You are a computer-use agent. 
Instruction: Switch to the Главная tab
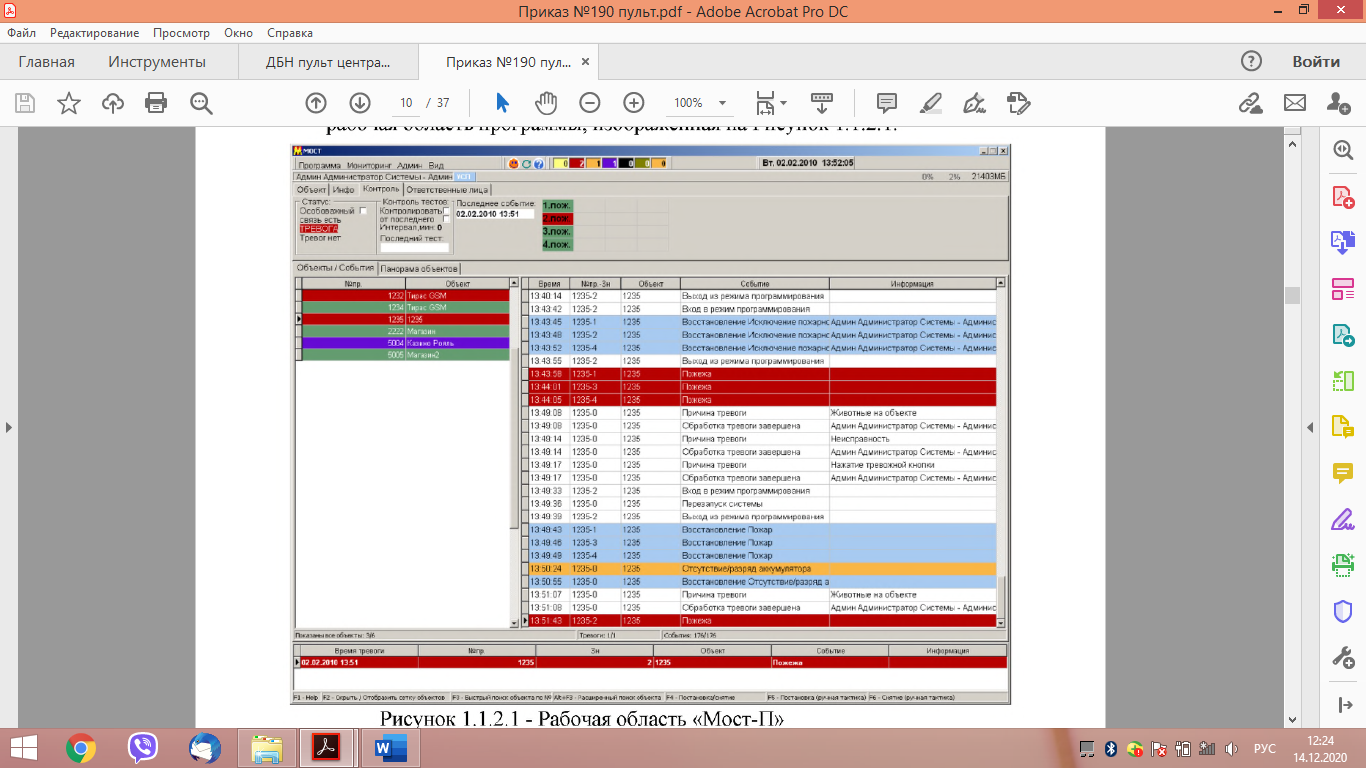(46, 62)
